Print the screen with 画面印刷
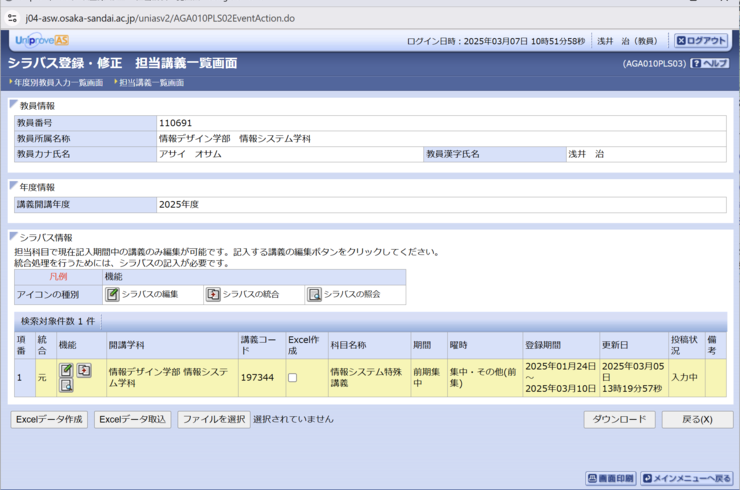Viewport: 740px width, 490px height. tap(611, 478)
